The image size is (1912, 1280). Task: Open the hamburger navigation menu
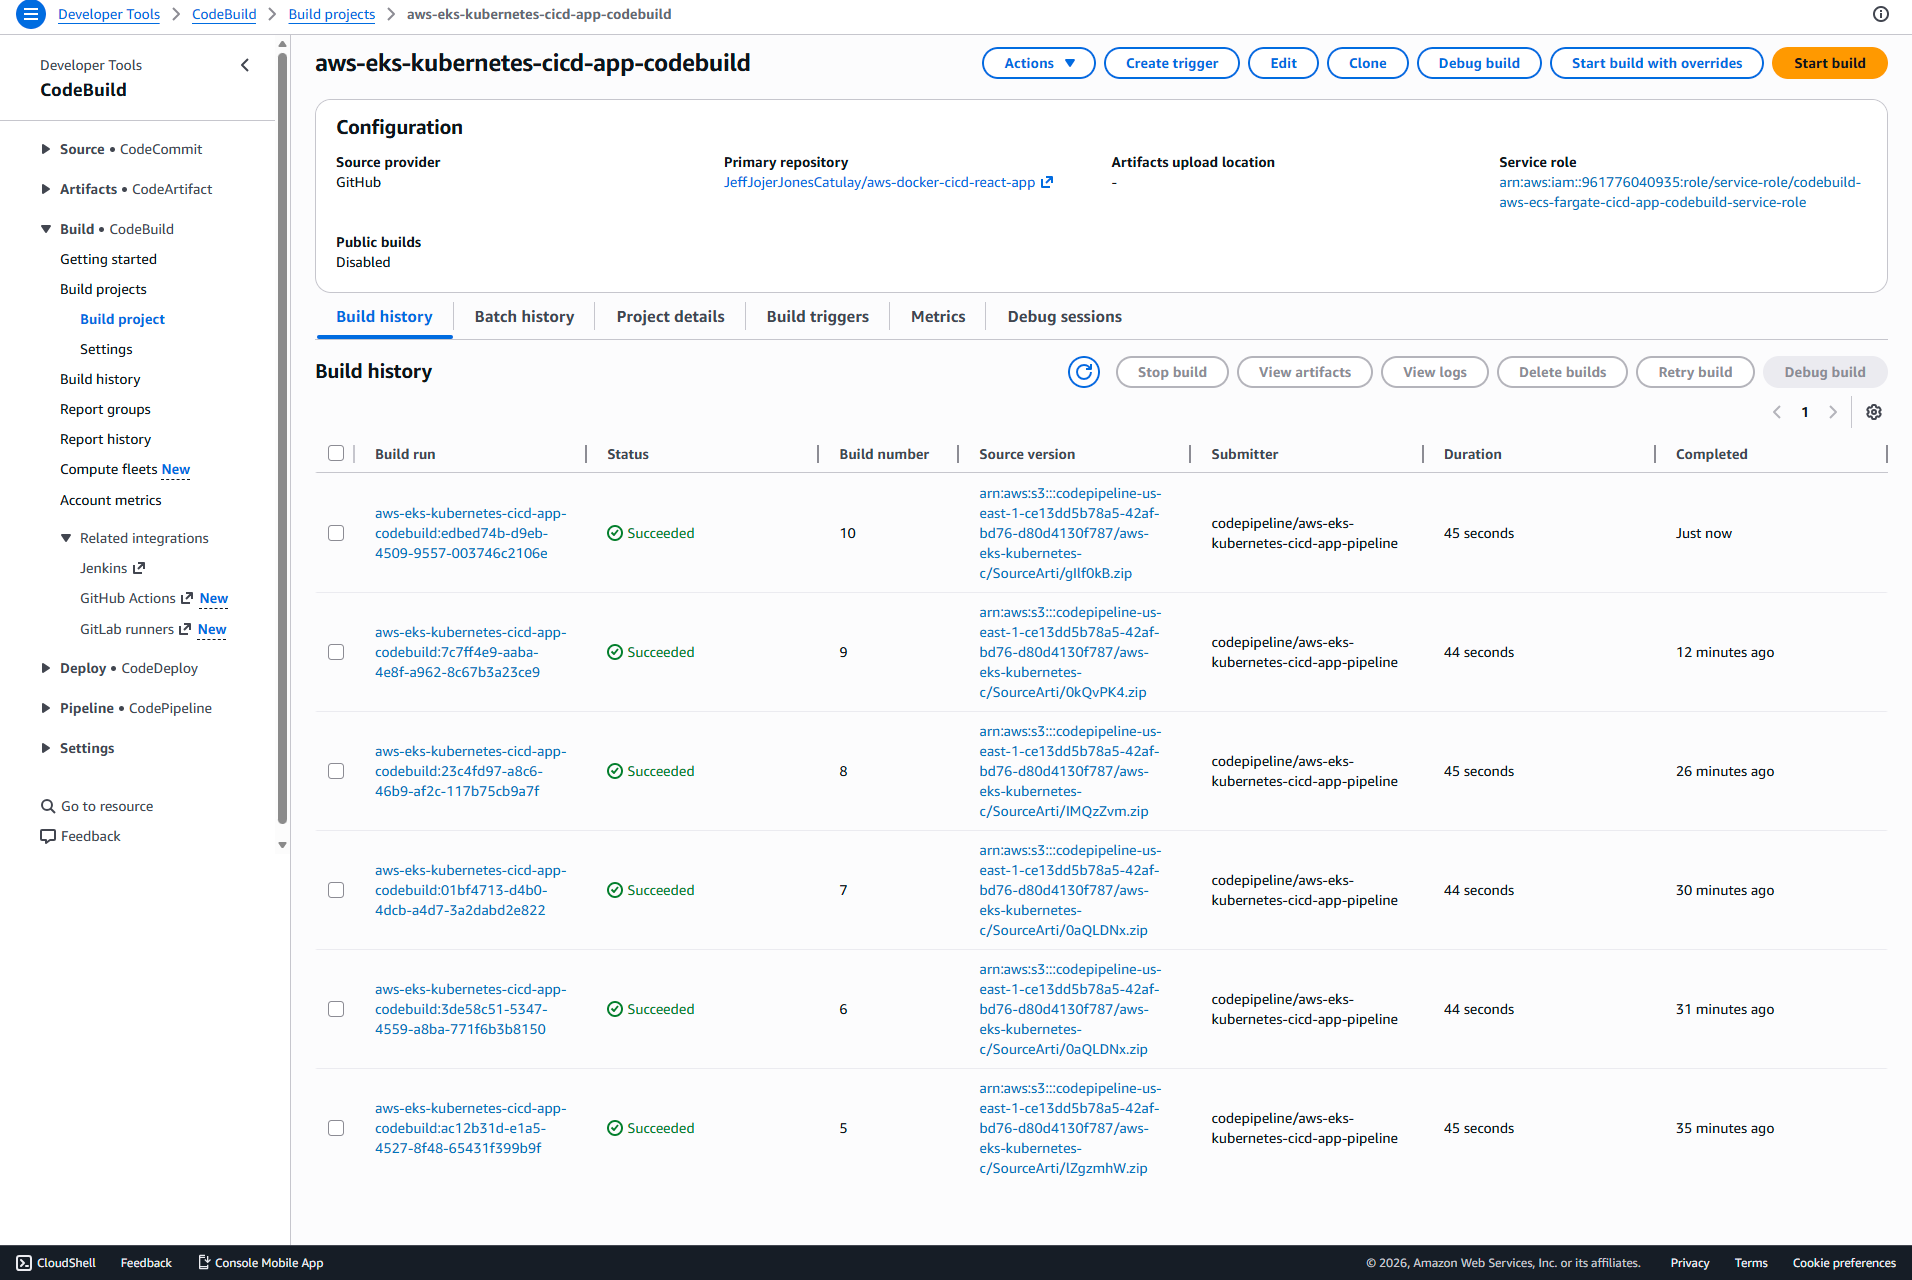(30, 14)
